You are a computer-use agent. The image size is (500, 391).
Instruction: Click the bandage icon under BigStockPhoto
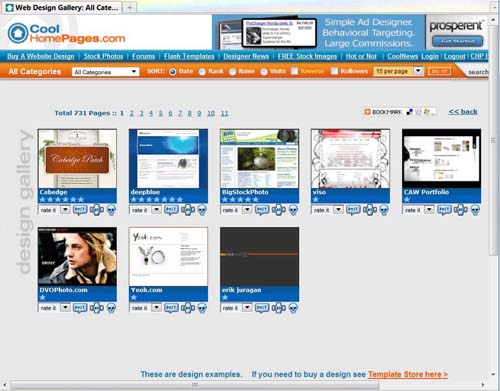(x=279, y=210)
